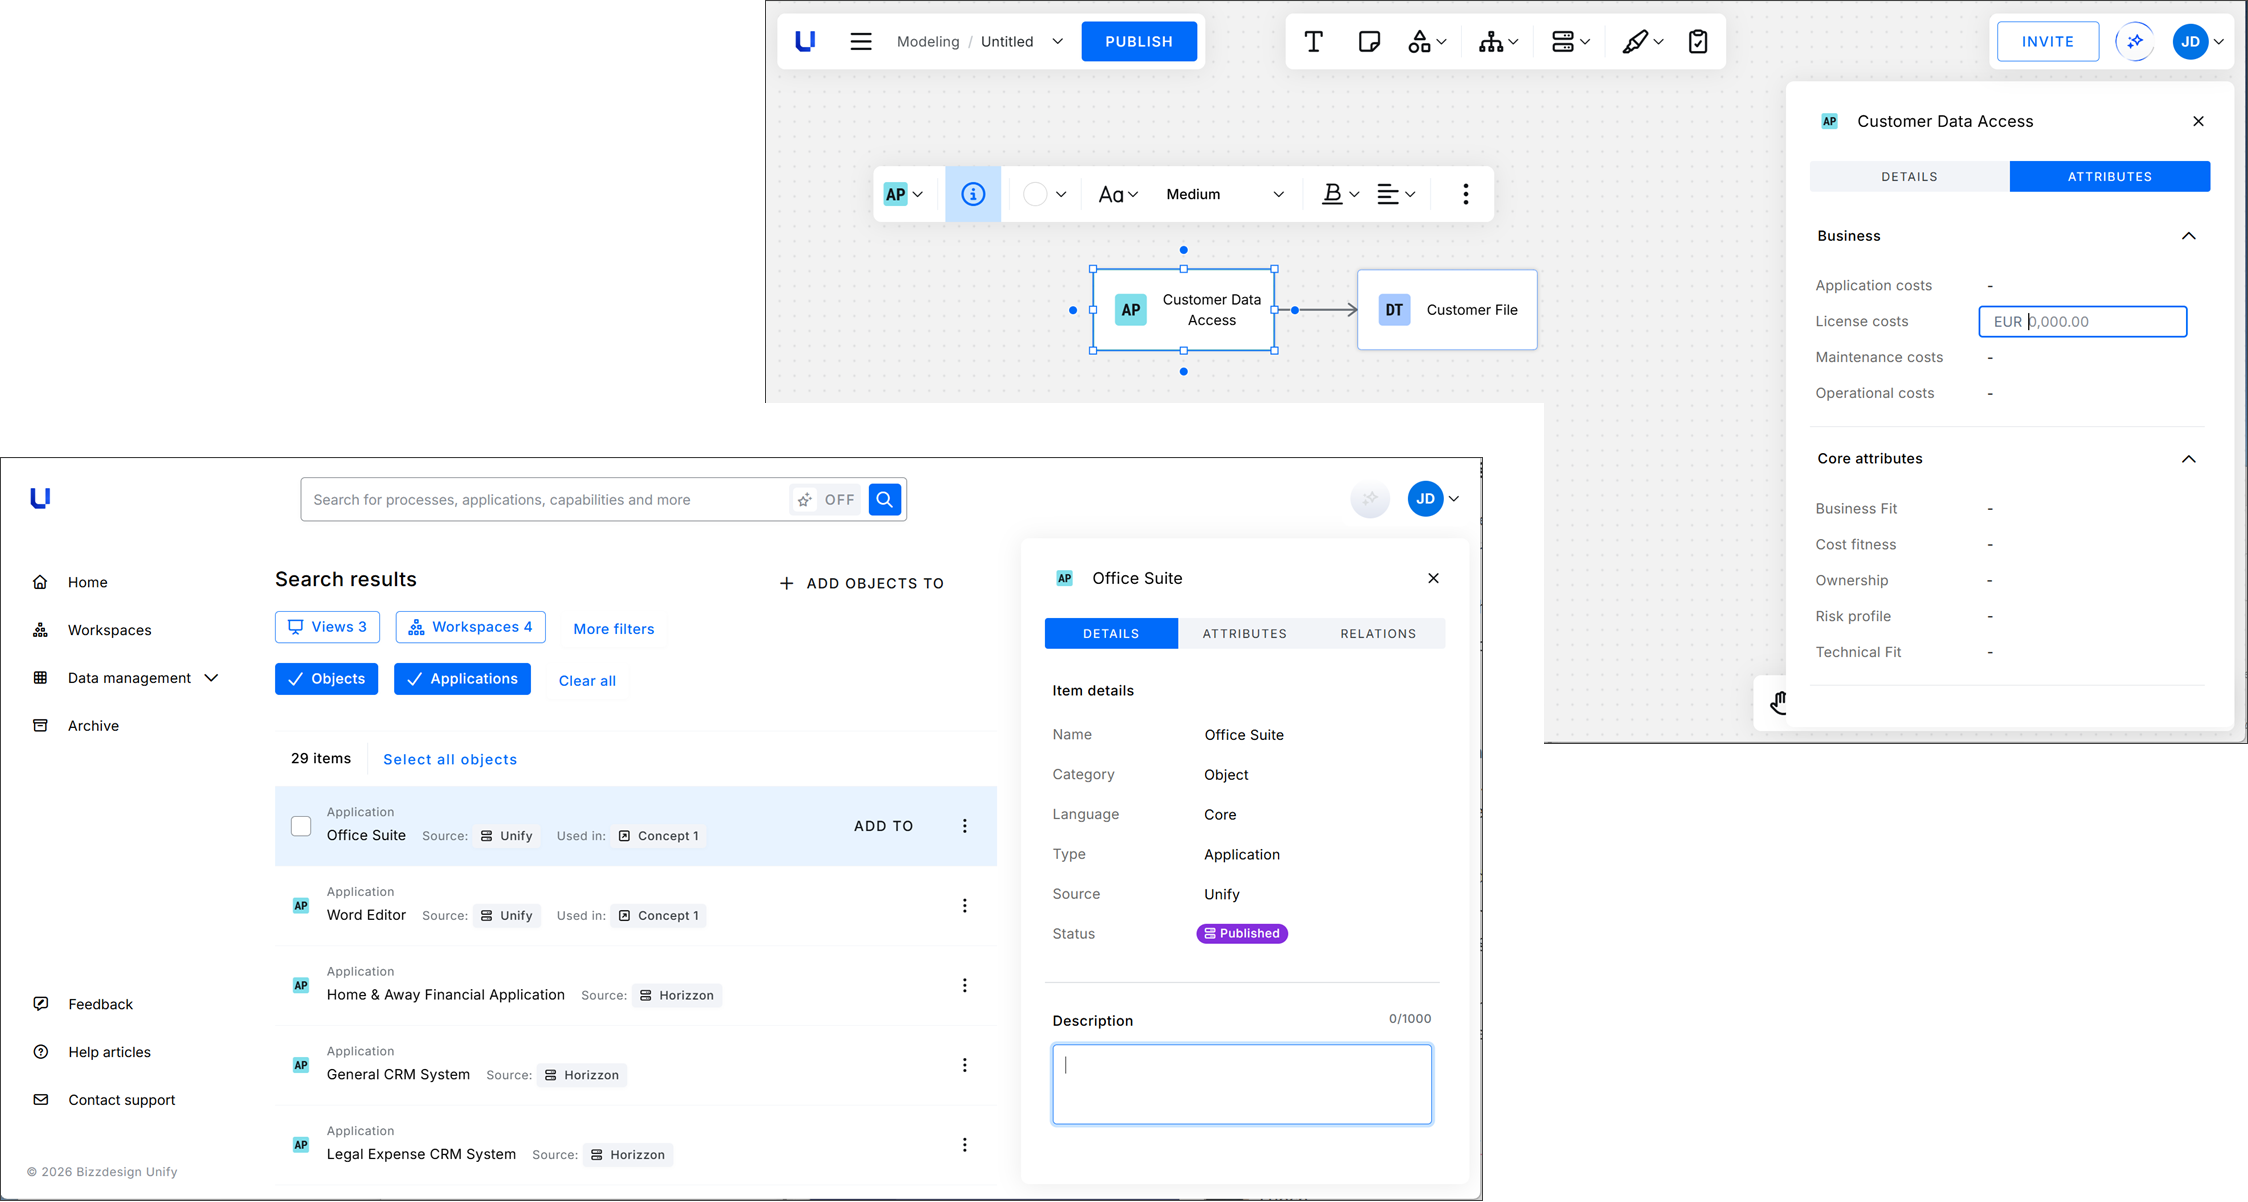Open Feedback in sidebar
Image resolution: width=2248 pixels, height=1202 pixels.
tap(83, 1004)
